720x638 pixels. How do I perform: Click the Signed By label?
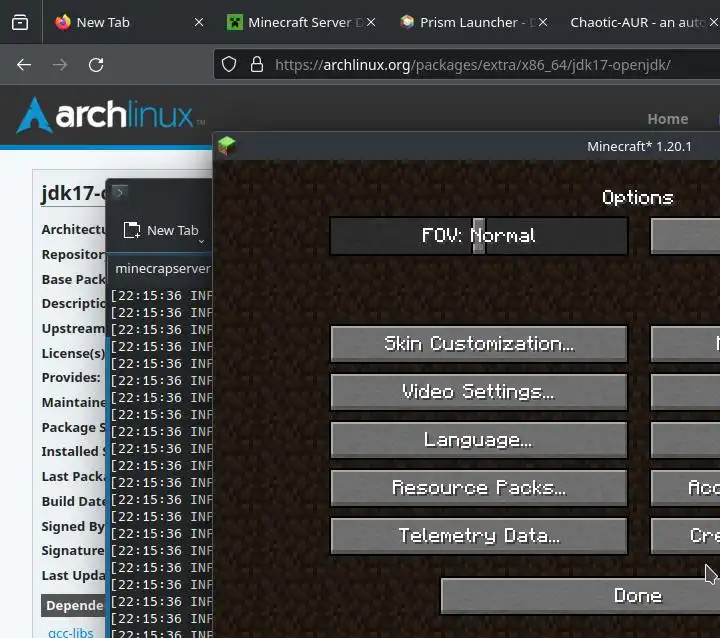click(x=73, y=526)
